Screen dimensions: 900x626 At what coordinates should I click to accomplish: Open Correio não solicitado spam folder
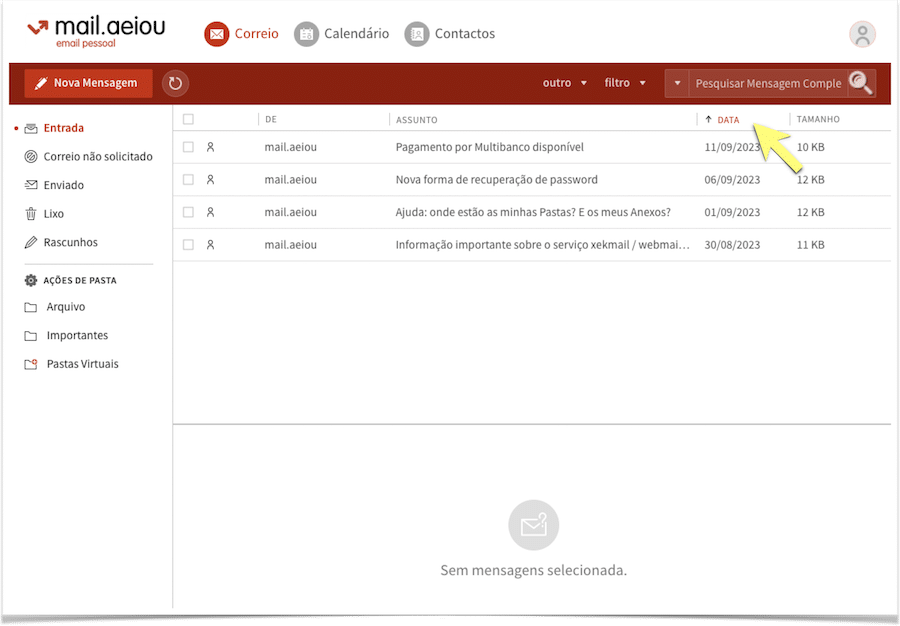click(x=97, y=157)
